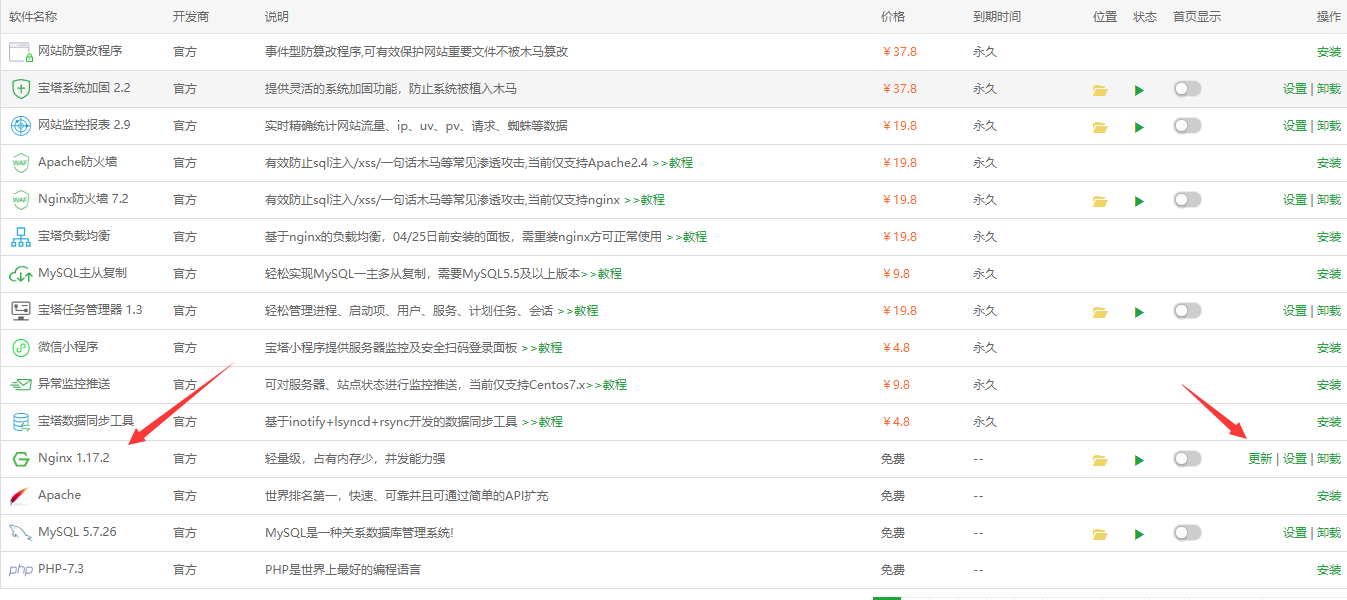This screenshot has width=1347, height=600.
Task: Click 卸载 for MySQL 5.7.26
Action: pyautogui.click(x=1329, y=533)
